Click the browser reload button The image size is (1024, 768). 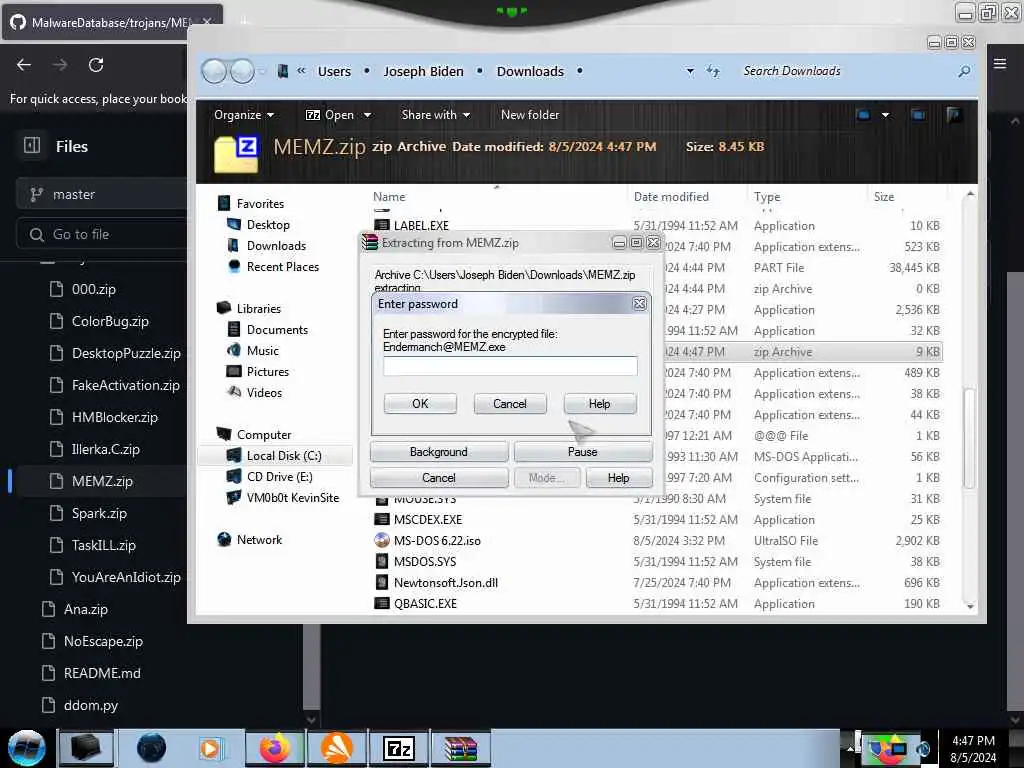[96, 65]
